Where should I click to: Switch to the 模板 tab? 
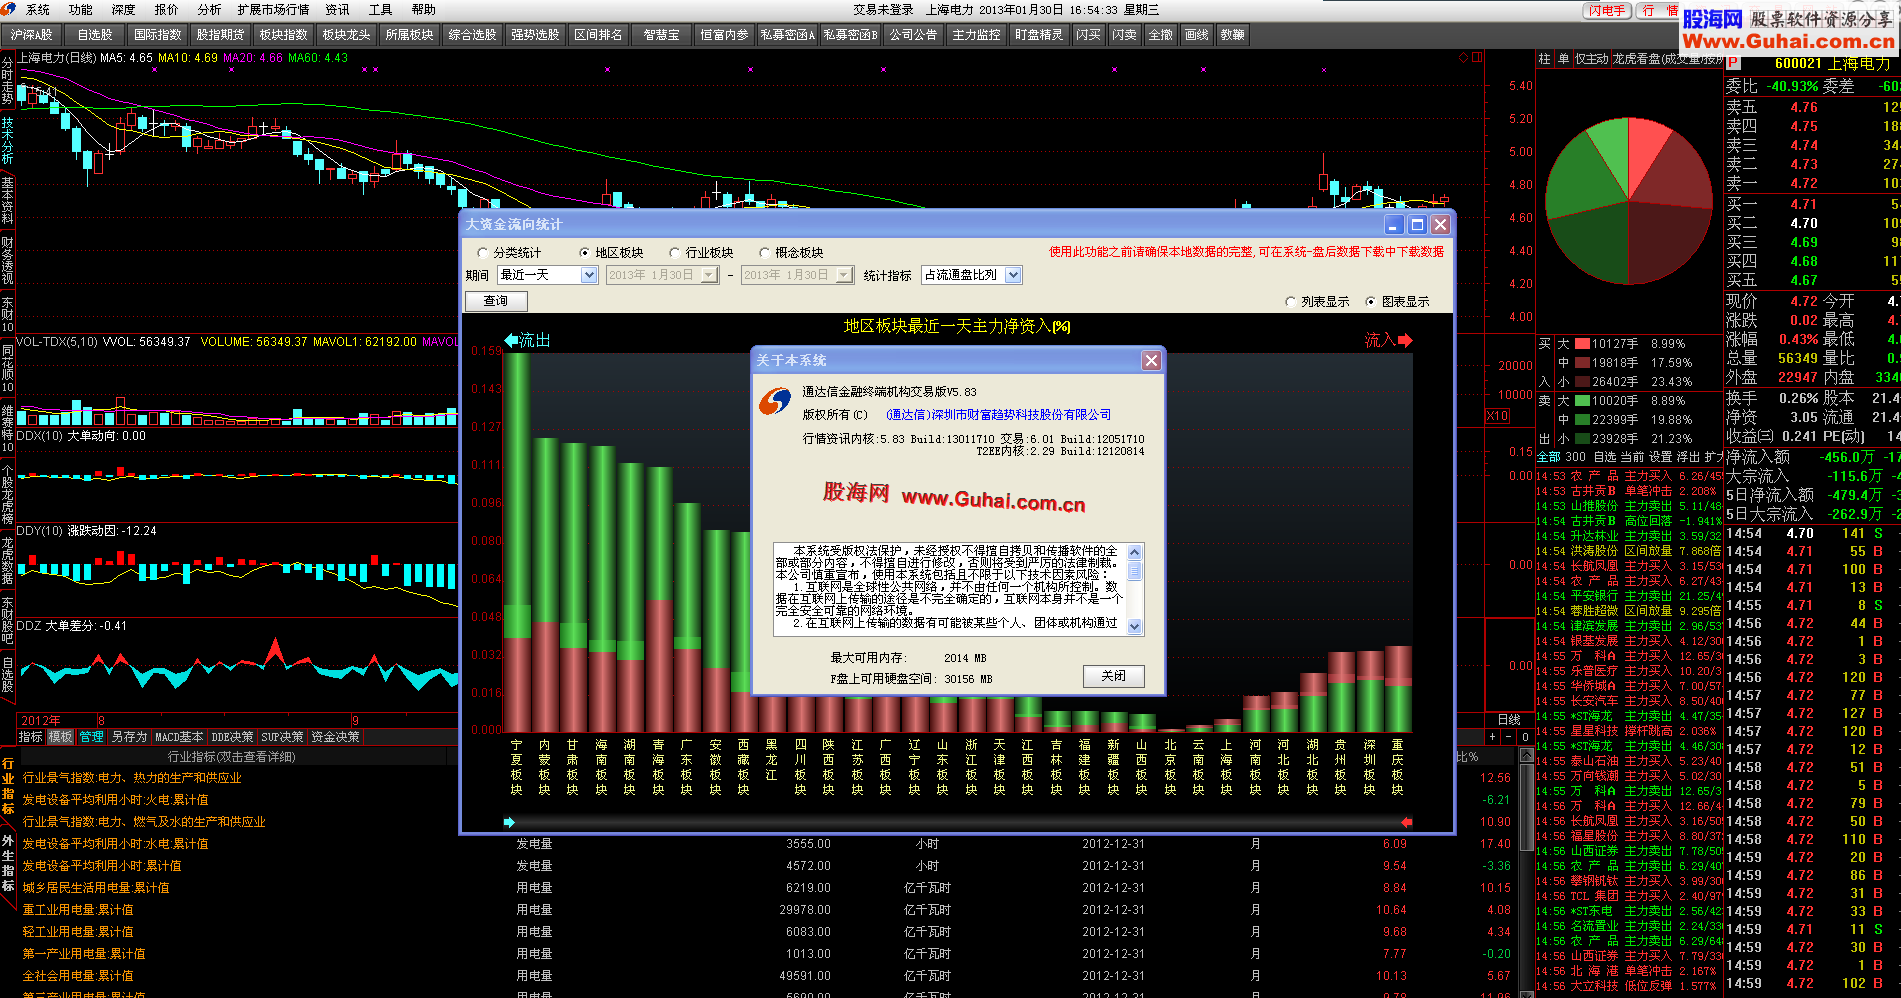click(61, 737)
